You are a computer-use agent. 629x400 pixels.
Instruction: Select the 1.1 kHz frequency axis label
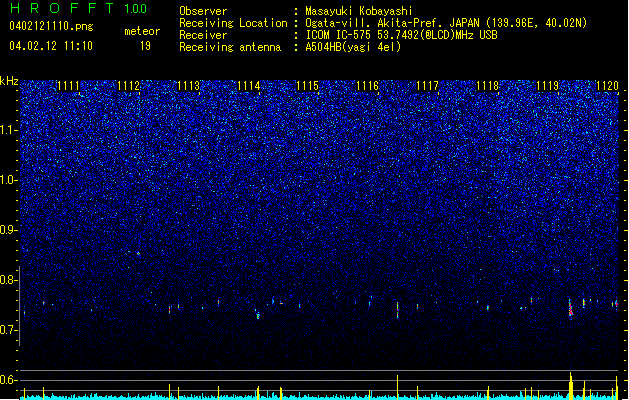click(x=9, y=131)
